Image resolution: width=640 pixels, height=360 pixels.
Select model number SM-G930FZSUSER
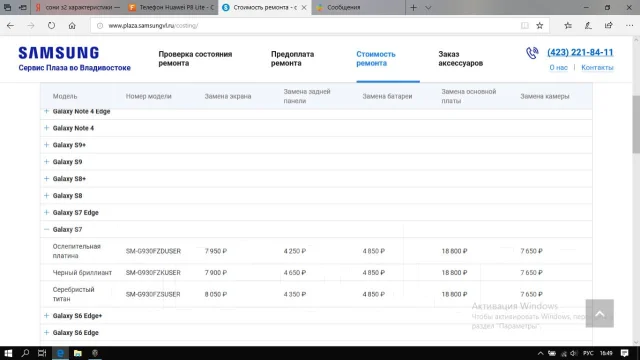[x=153, y=294]
